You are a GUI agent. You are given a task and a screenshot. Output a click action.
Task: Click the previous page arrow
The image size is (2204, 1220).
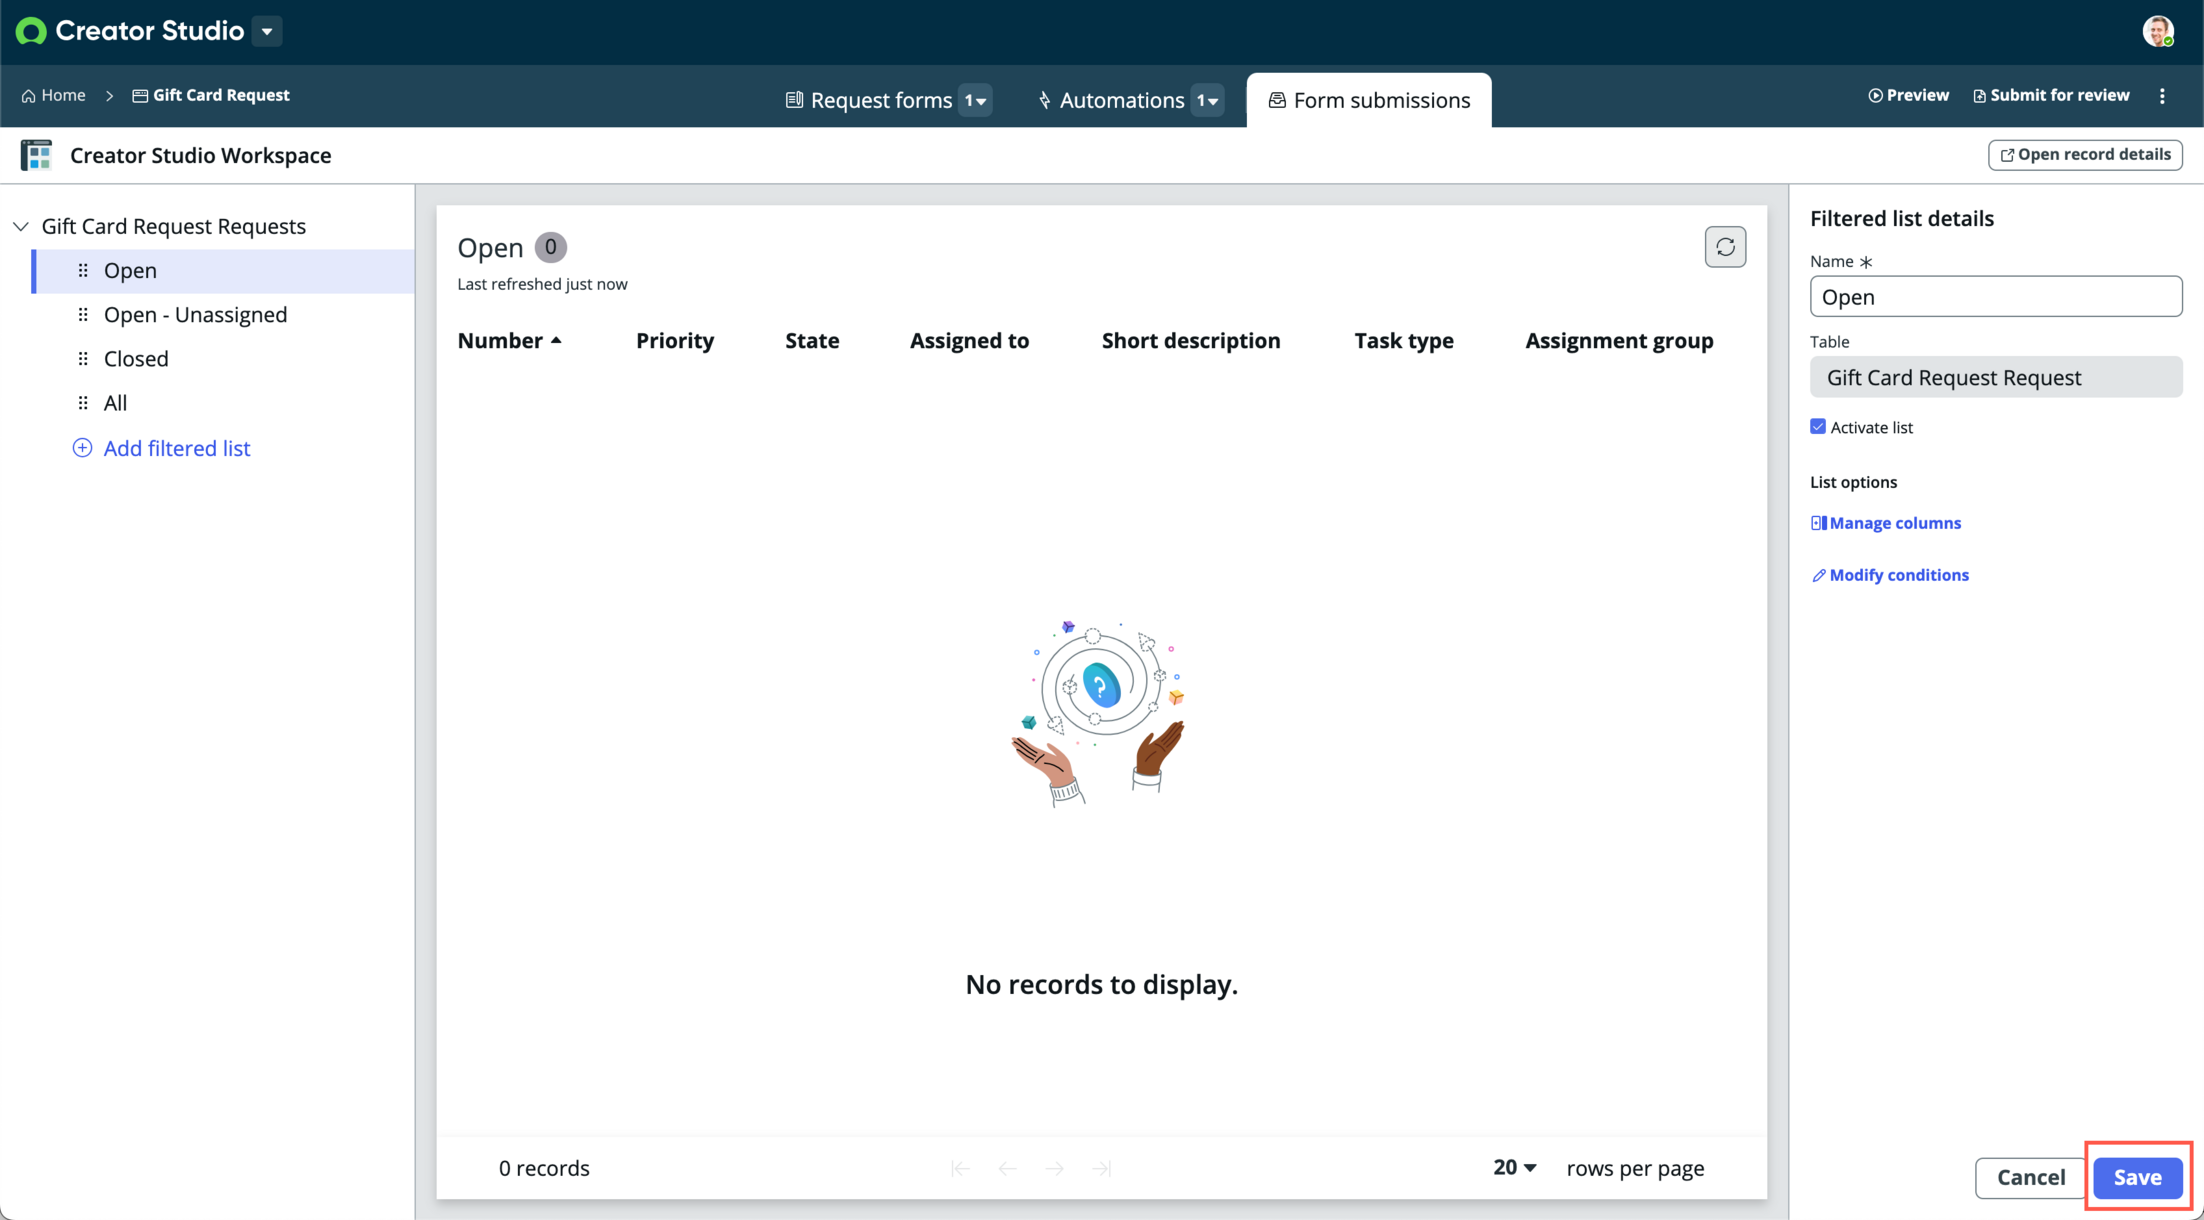pyautogui.click(x=1008, y=1168)
